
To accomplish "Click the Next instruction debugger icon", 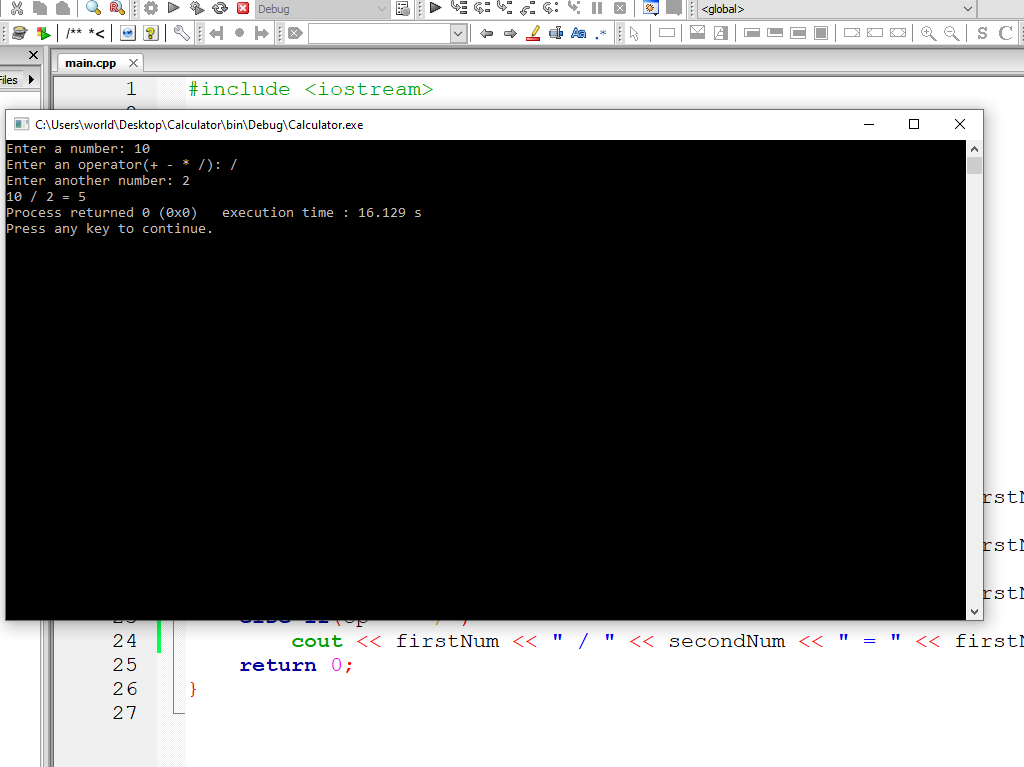I will coord(551,8).
